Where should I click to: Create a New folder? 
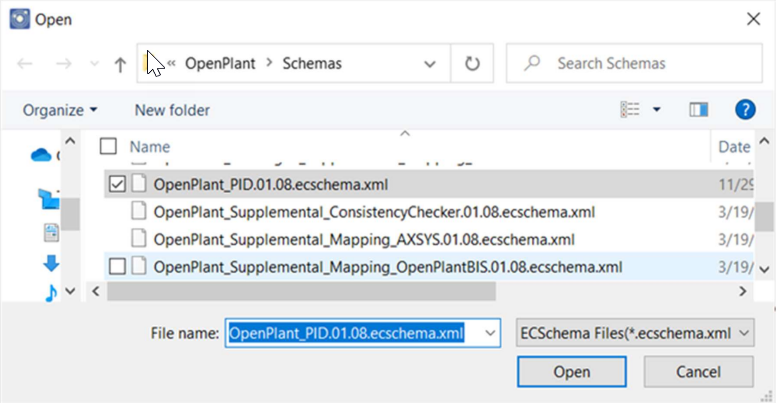click(172, 110)
